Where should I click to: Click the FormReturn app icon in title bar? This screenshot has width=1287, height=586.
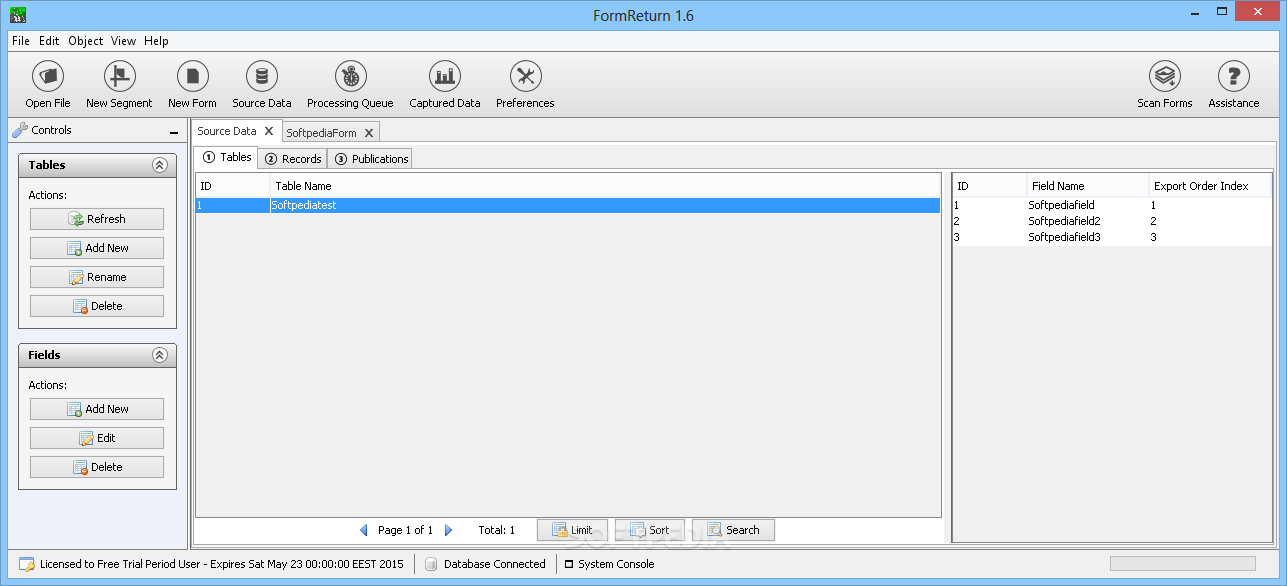(x=17, y=15)
